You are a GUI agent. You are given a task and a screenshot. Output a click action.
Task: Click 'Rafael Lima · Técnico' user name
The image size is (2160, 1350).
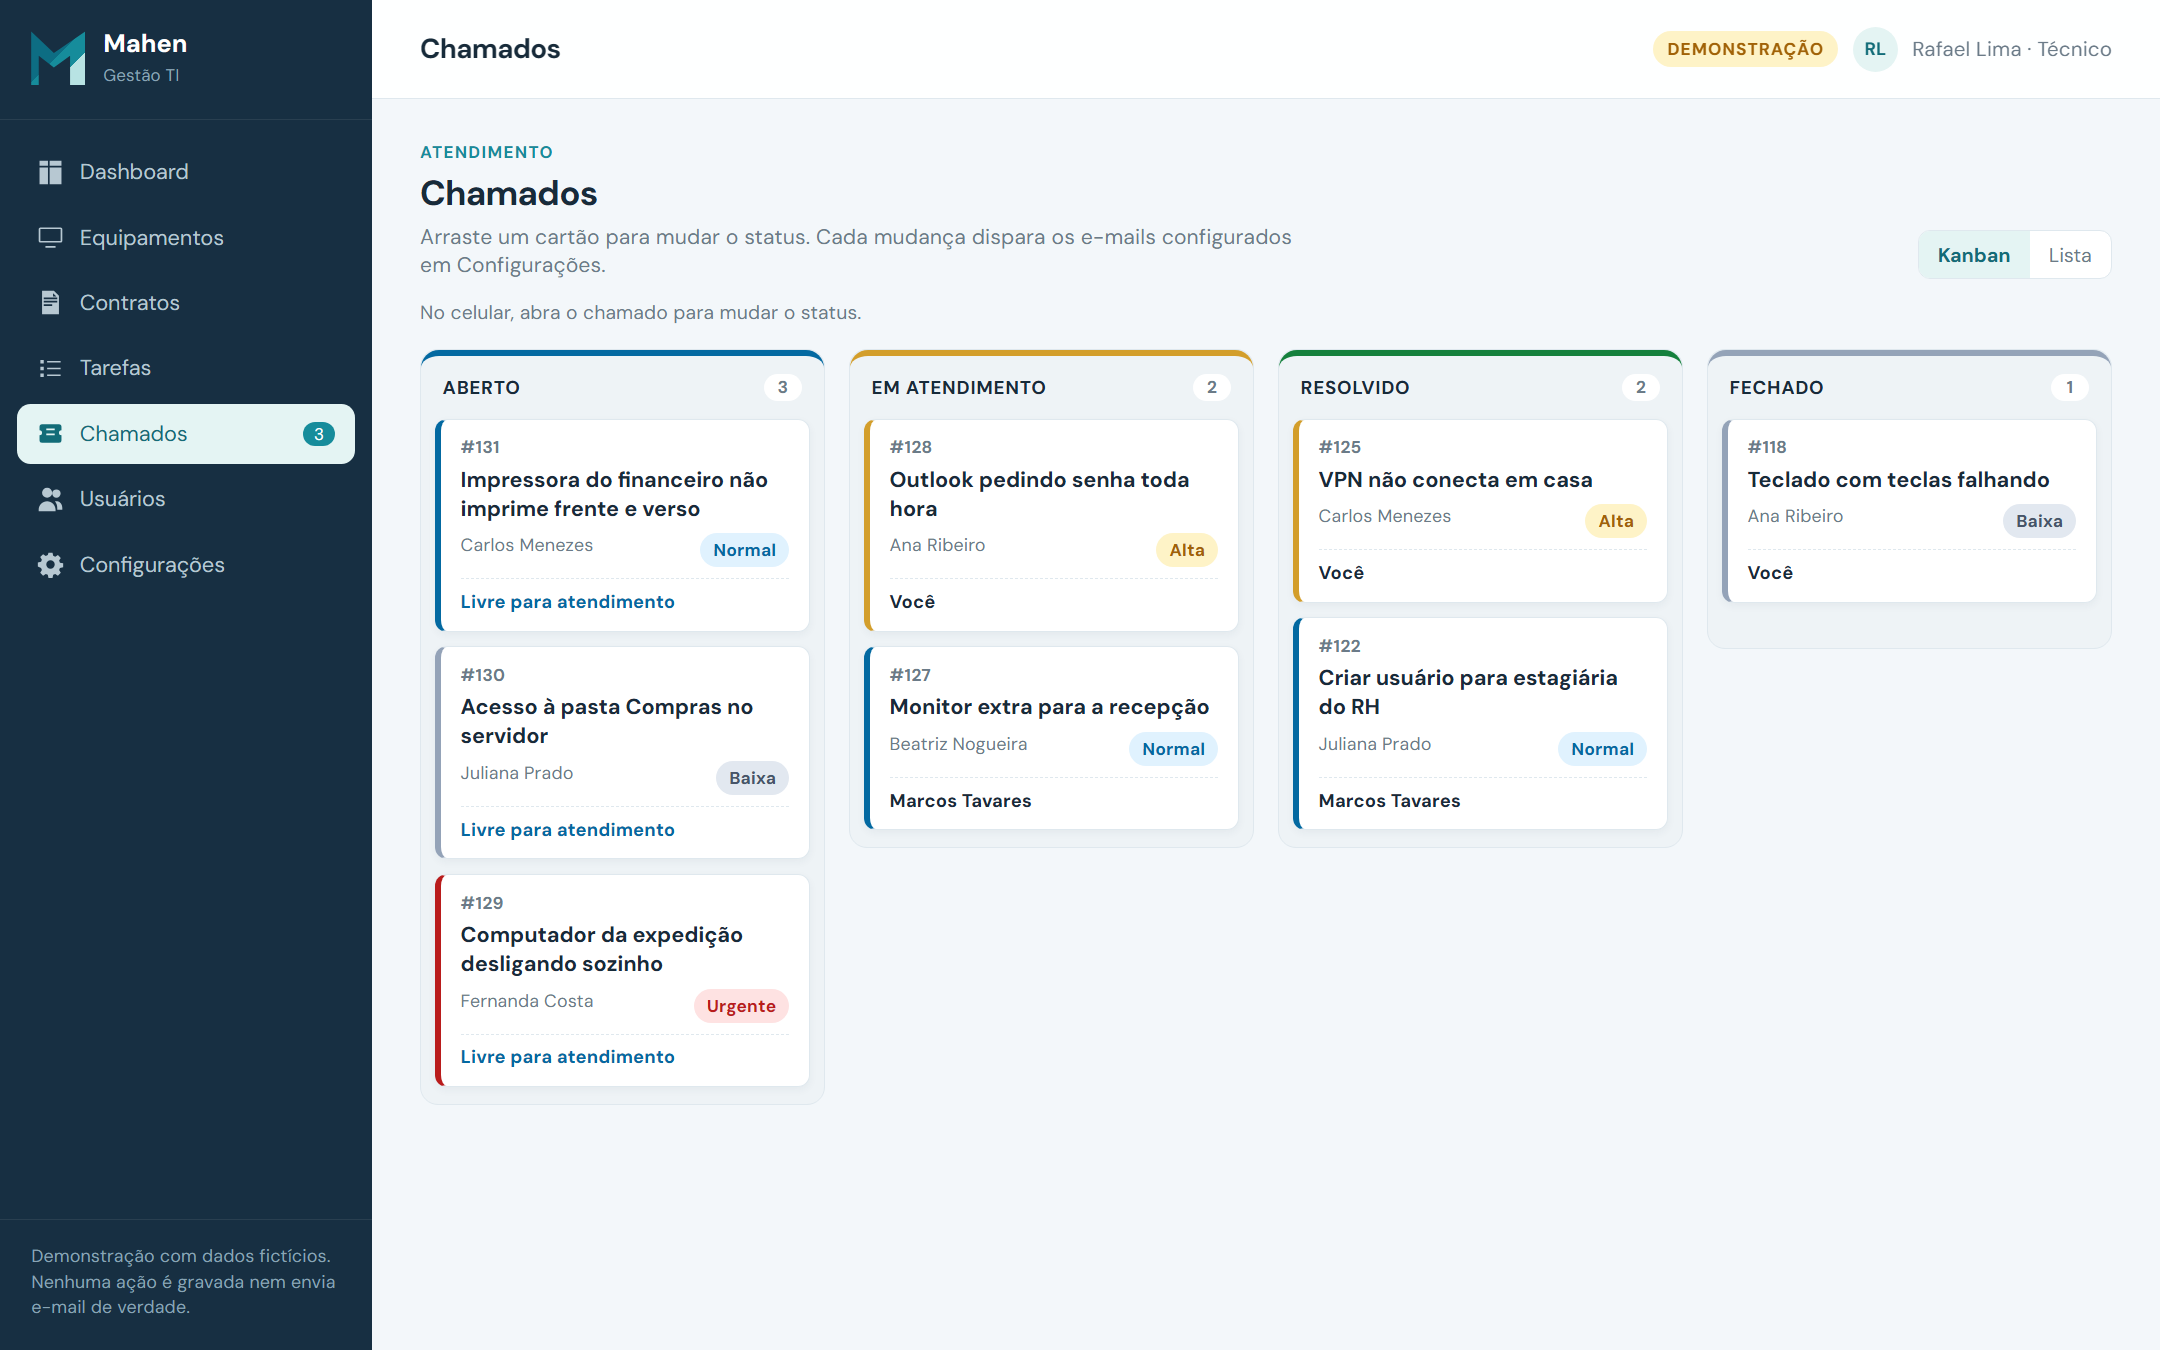[2011, 49]
